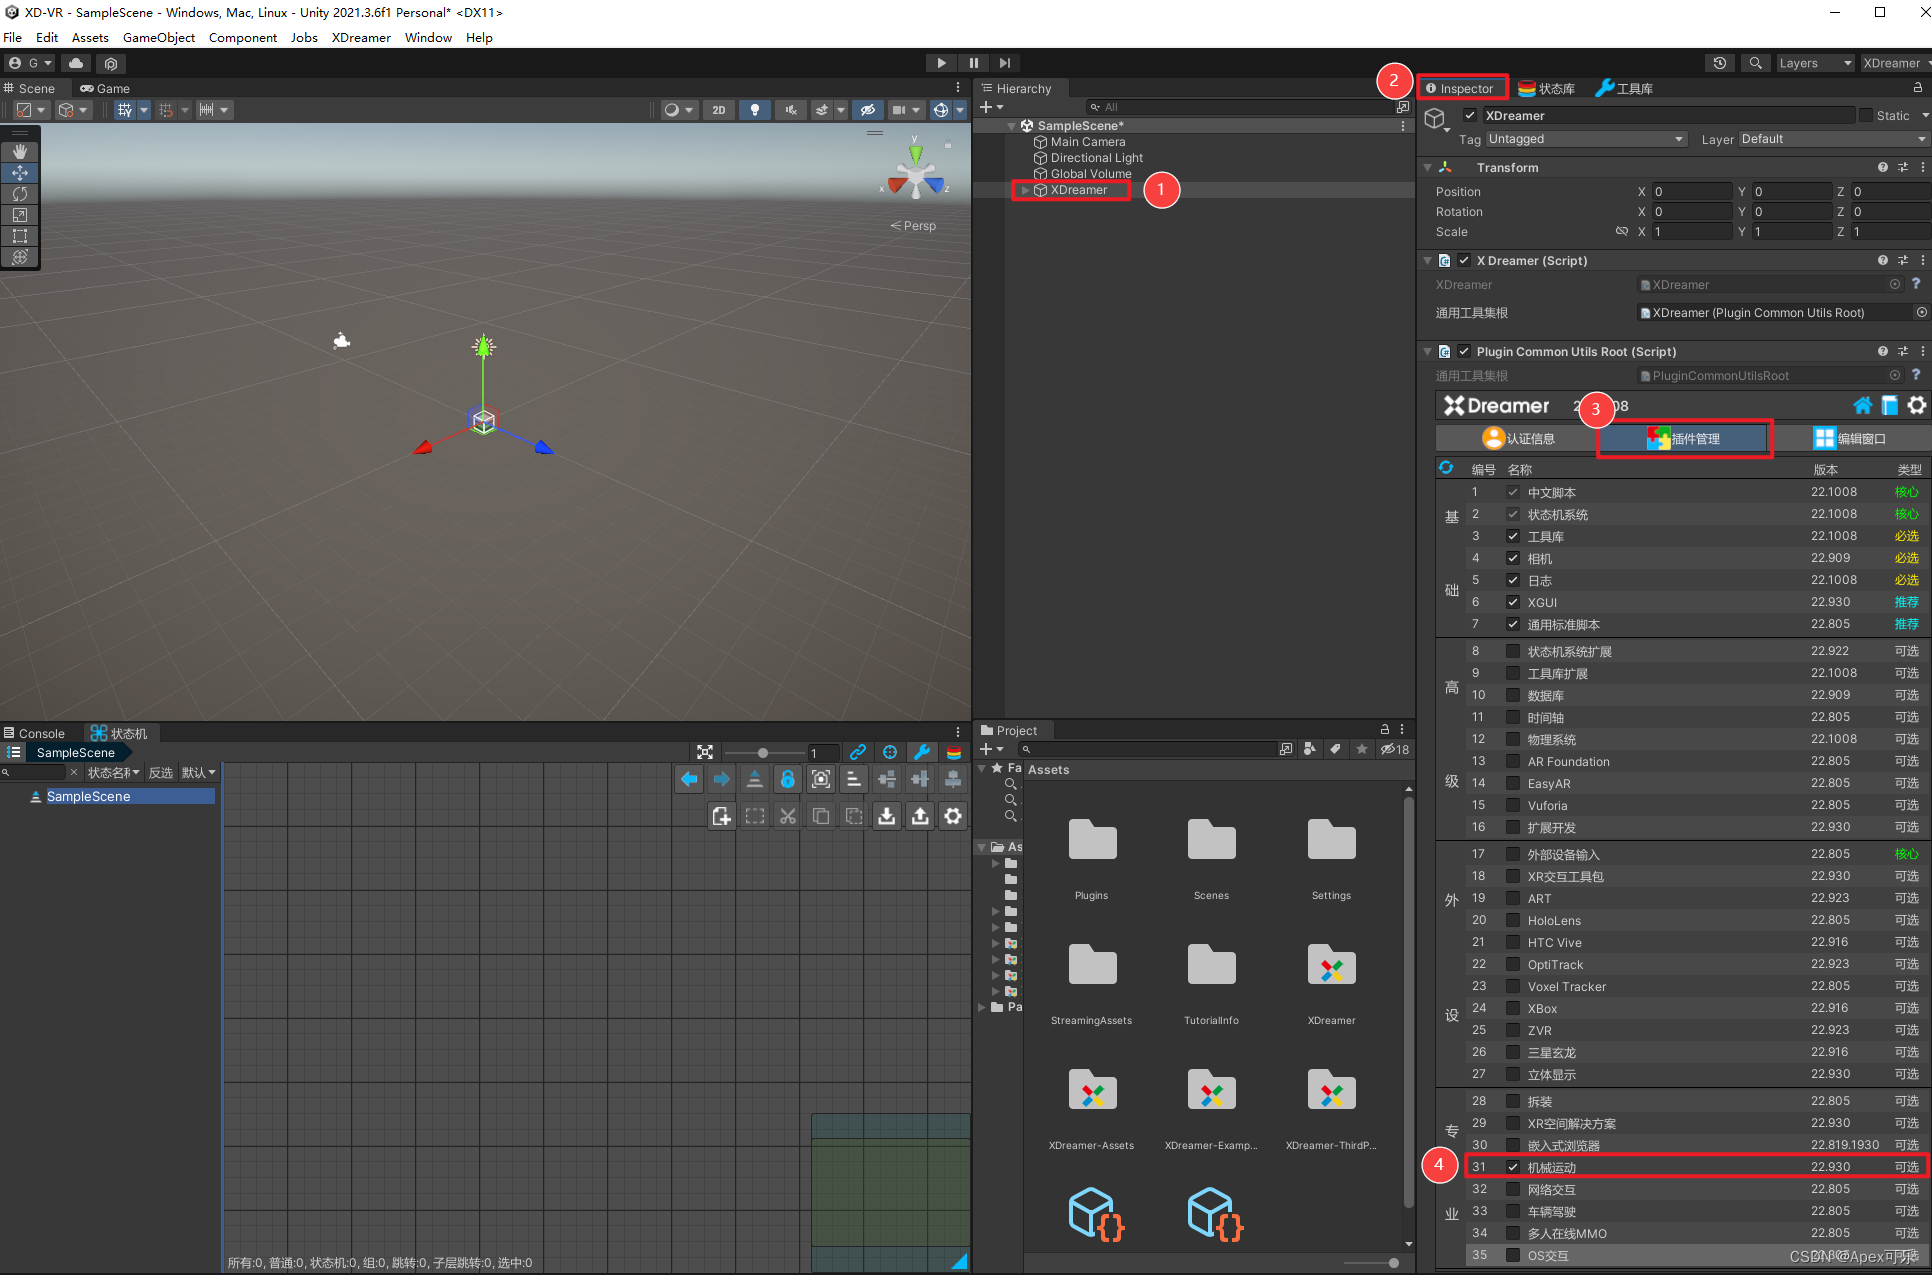This screenshot has height=1275, width=1932.
Task: Click the 编辑窗口 button
Action: pyautogui.click(x=1850, y=438)
